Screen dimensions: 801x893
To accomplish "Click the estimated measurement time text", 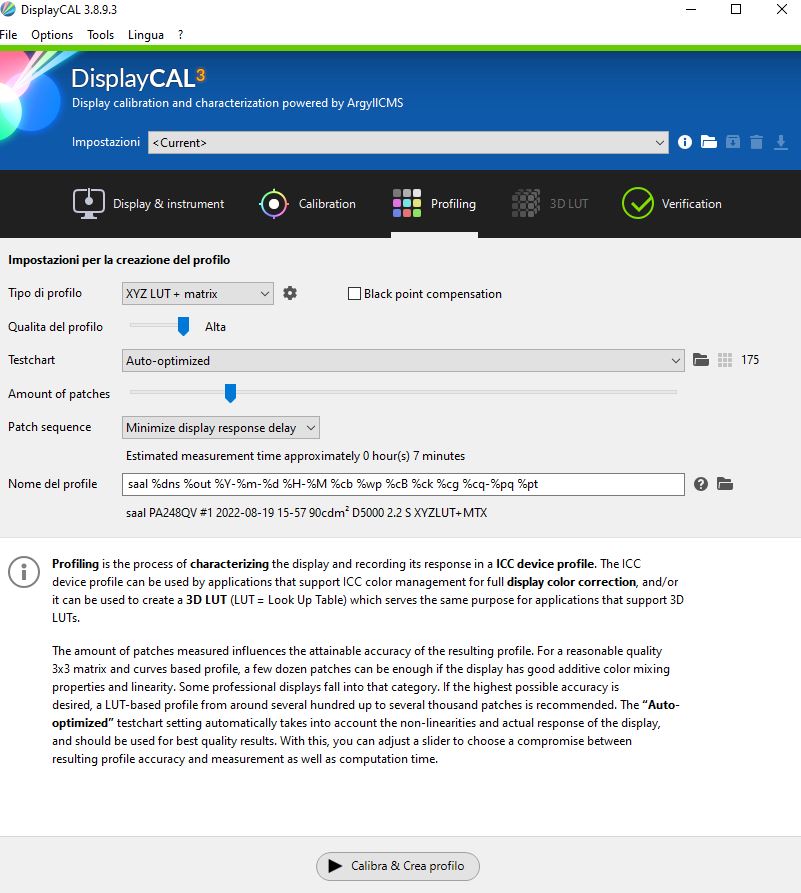I will tap(295, 456).
